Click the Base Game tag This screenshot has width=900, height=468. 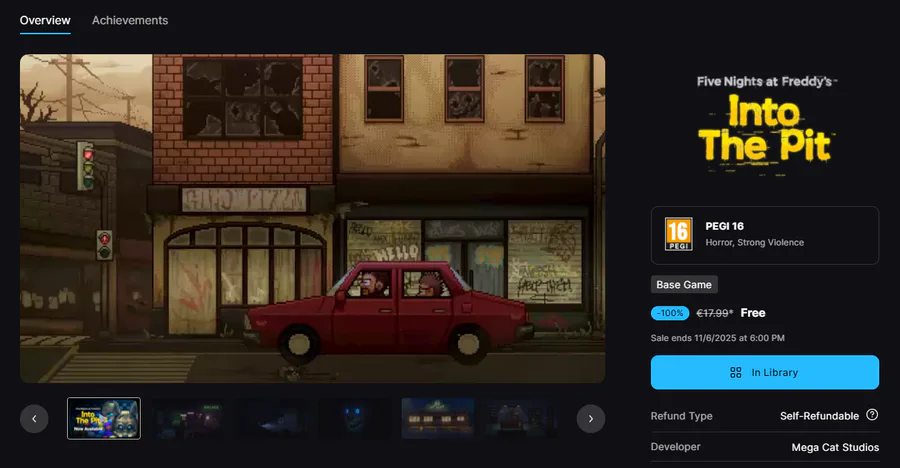(684, 284)
